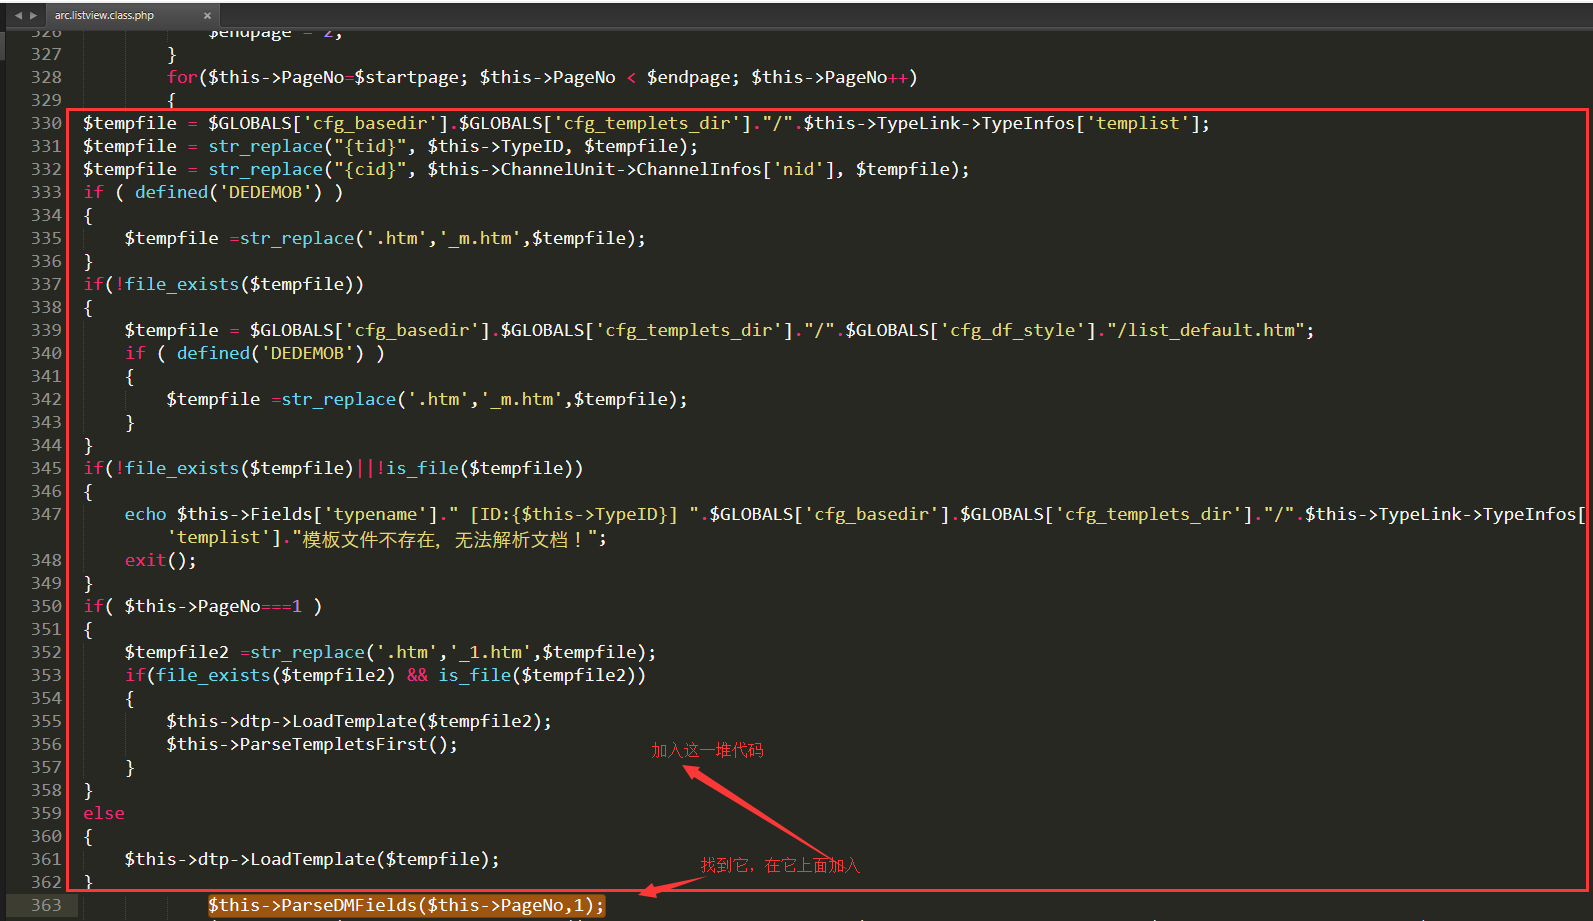Close the arc.listview.class.php tab
The width and height of the screenshot is (1593, 921).
[x=207, y=15]
